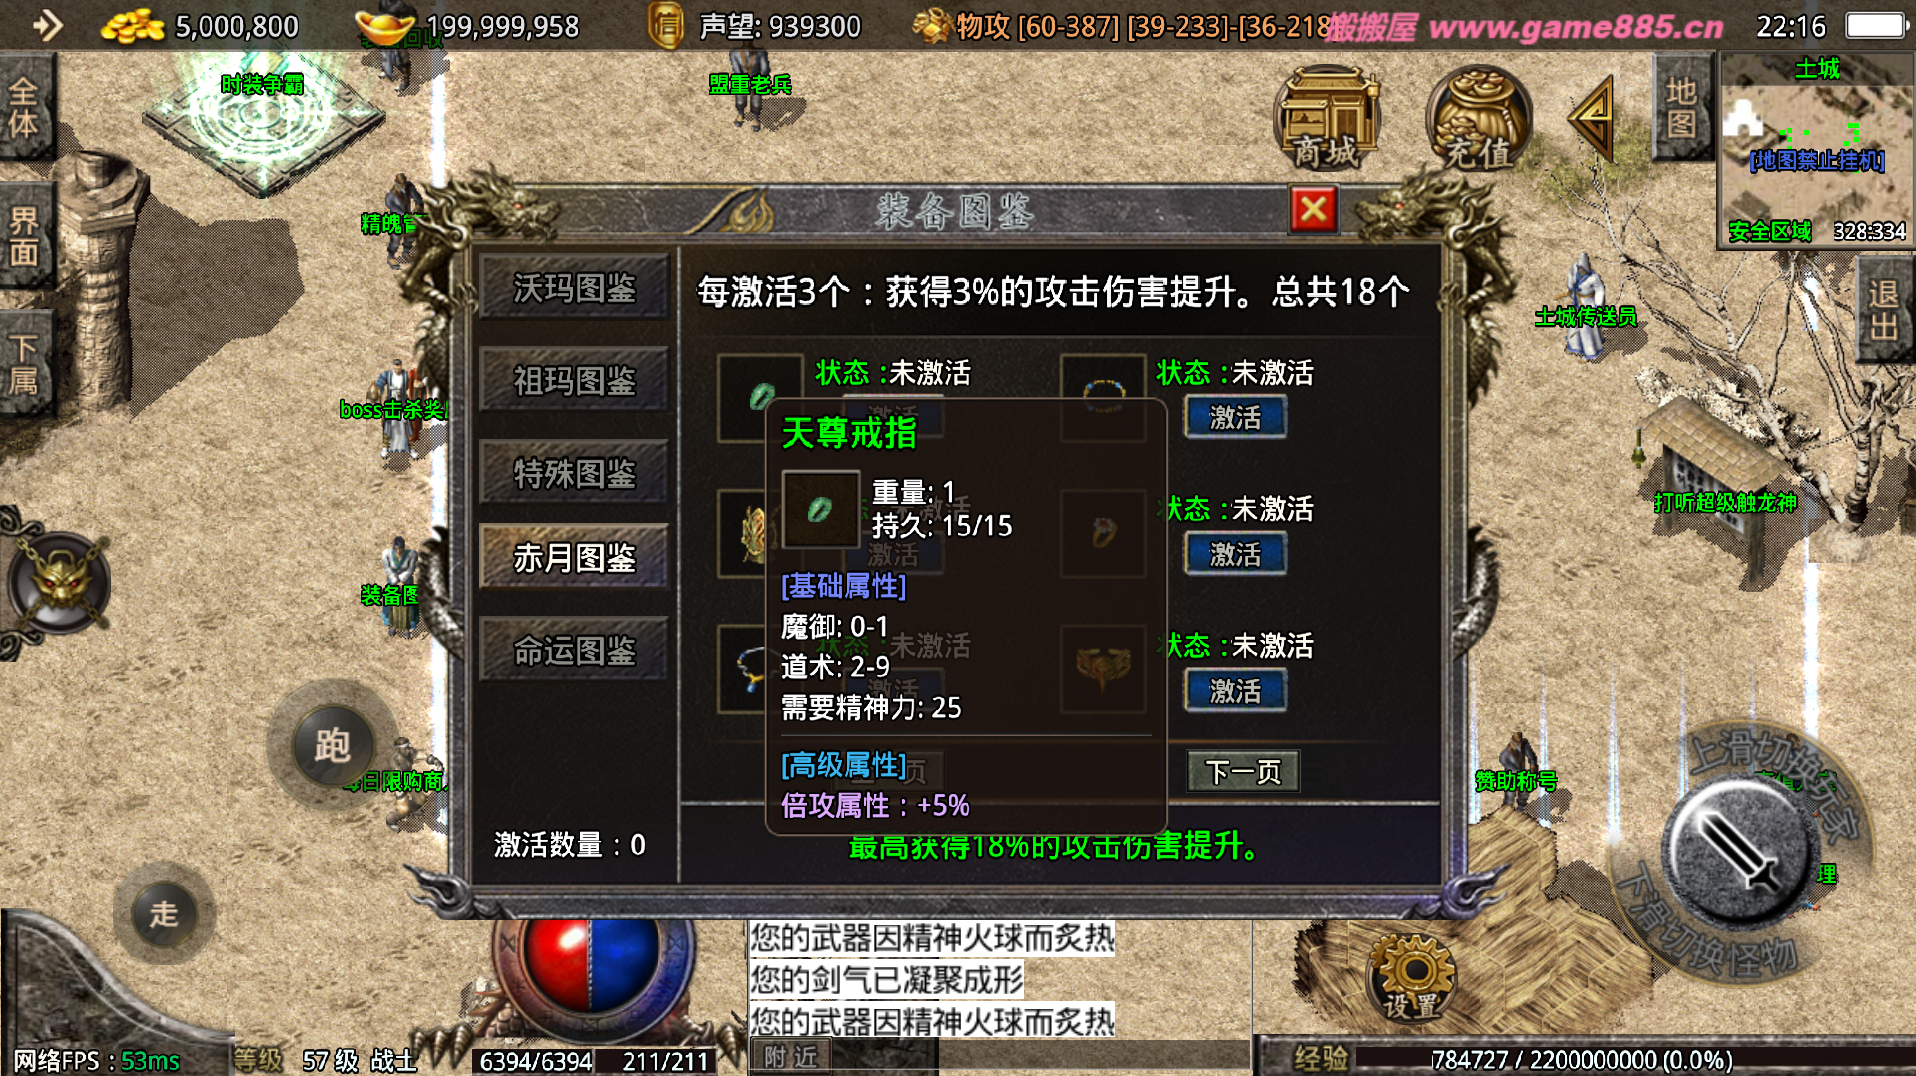
Task: Open the 设置 gear settings icon
Action: click(1413, 976)
